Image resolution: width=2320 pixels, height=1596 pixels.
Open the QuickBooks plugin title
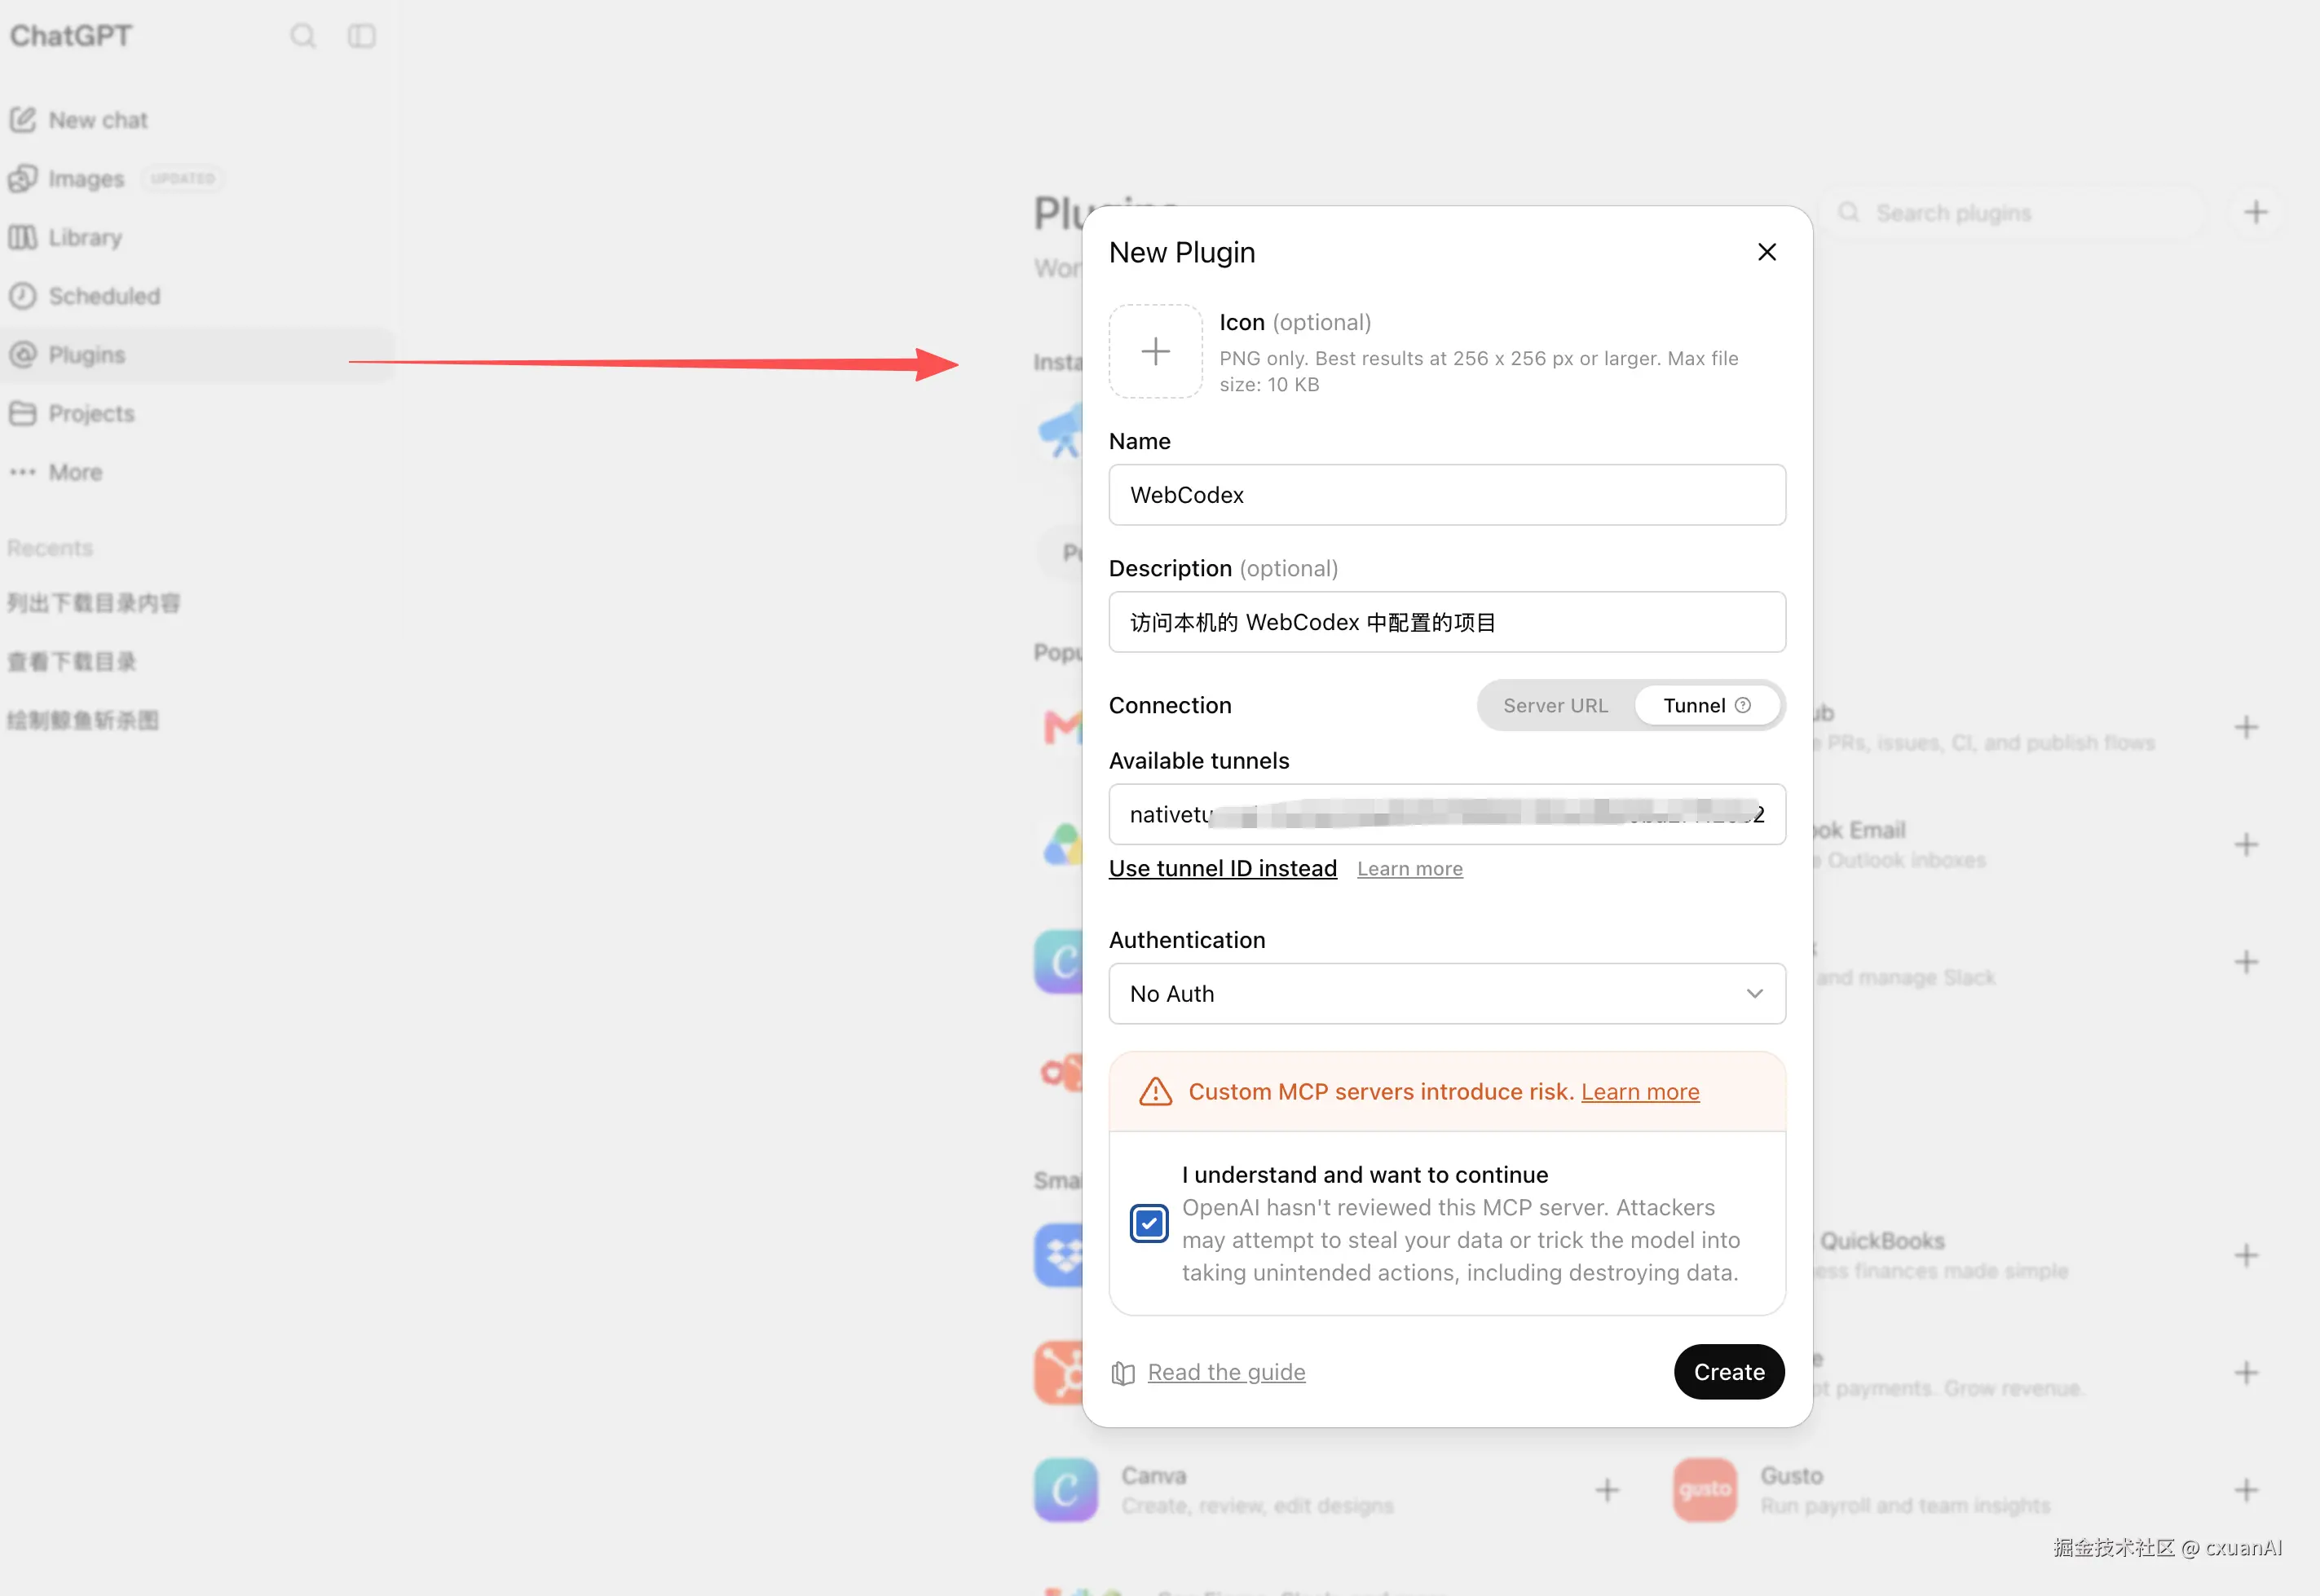point(1882,1241)
